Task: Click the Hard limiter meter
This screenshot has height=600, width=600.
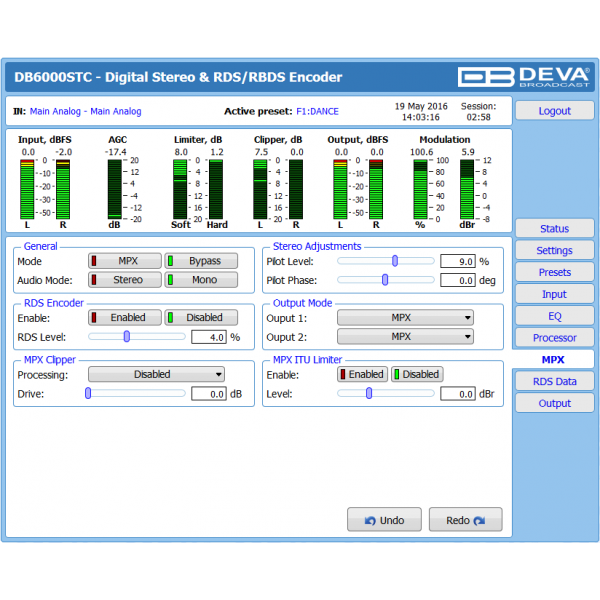Action: click(216, 189)
